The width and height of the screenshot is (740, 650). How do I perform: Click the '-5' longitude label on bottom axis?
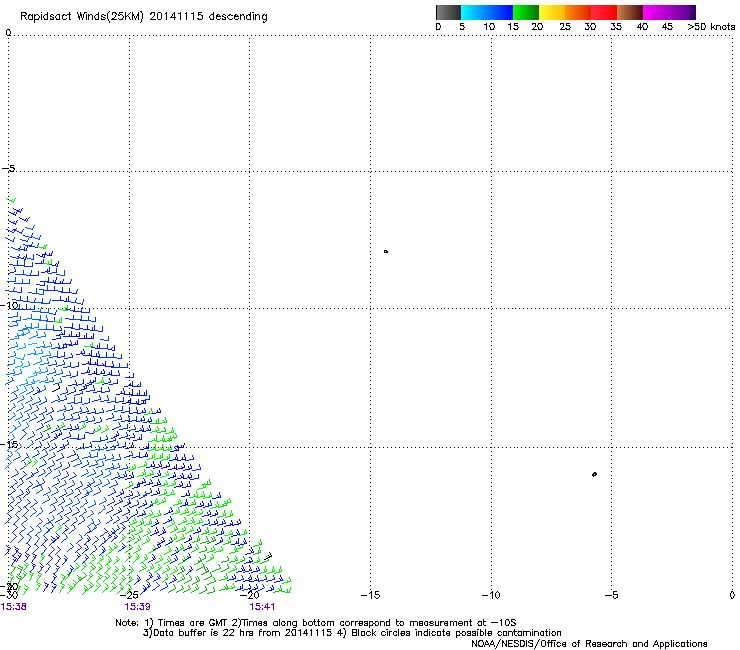611,595
